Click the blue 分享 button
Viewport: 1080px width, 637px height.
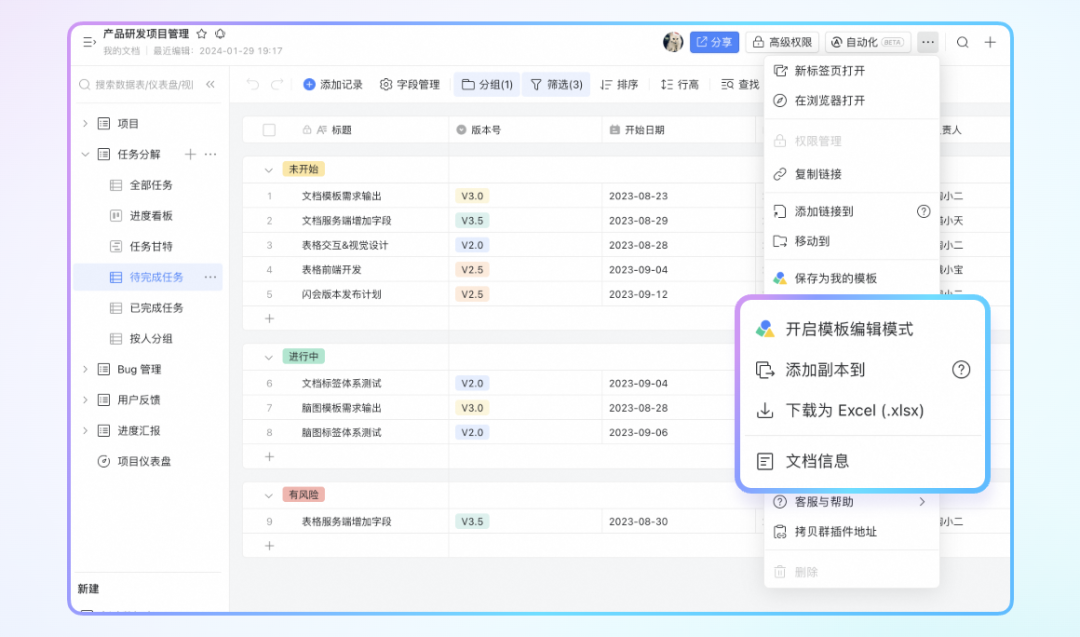pos(714,42)
